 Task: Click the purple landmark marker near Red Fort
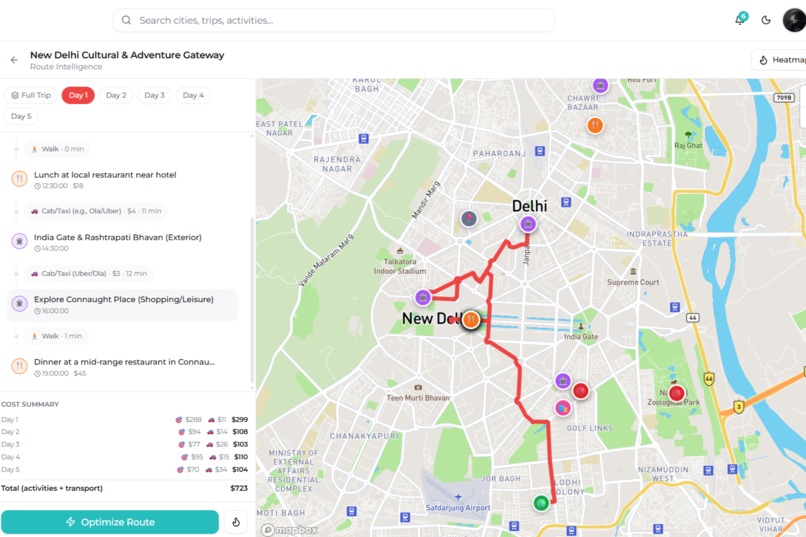coord(600,85)
